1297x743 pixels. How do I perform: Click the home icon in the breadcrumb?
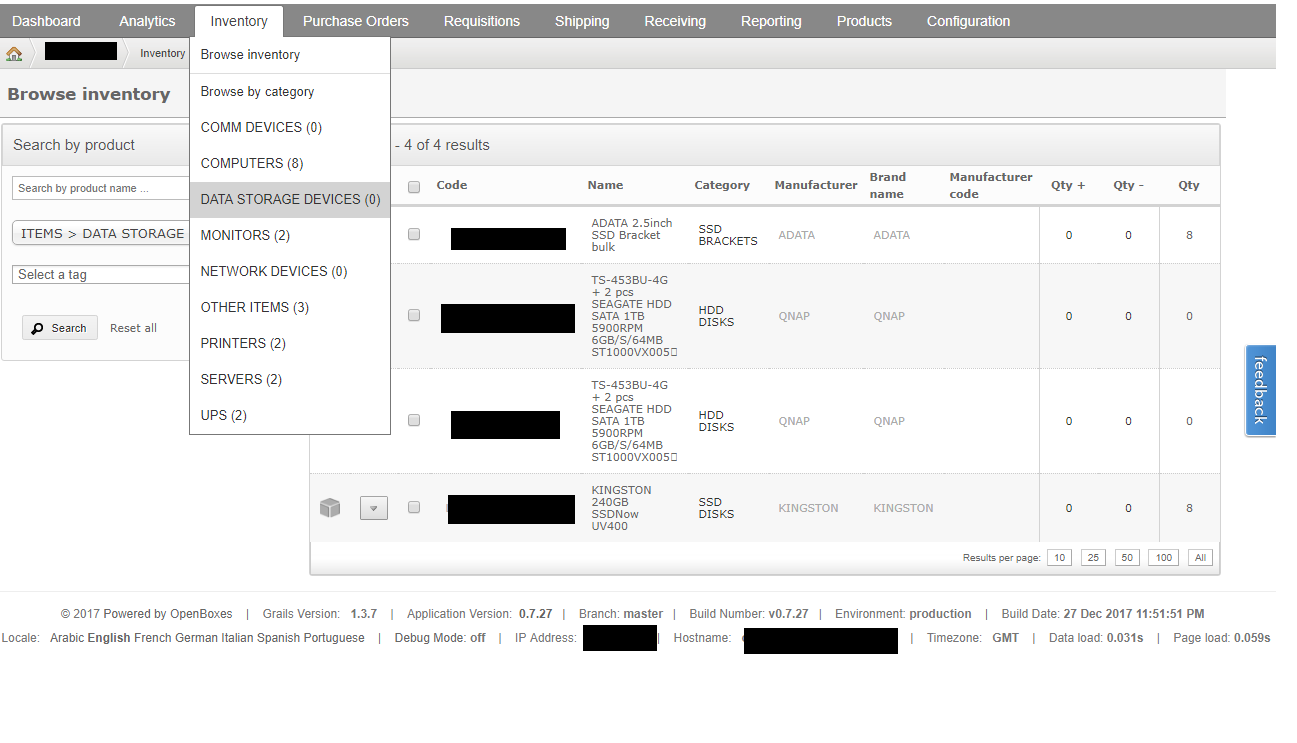click(14, 53)
